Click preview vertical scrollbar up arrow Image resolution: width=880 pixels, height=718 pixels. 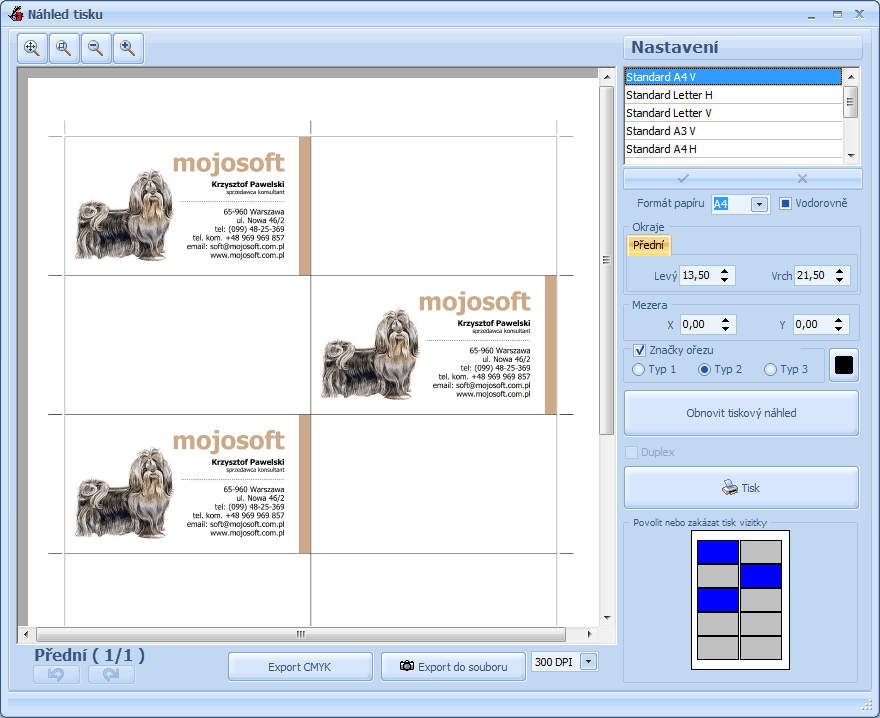(x=607, y=77)
